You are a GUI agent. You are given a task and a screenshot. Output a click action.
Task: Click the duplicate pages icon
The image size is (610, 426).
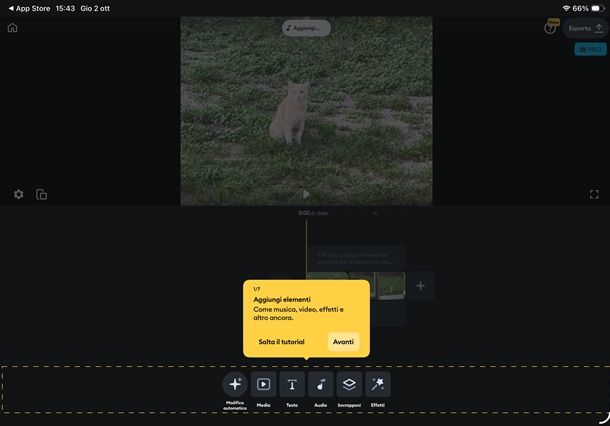pyautogui.click(x=41, y=194)
